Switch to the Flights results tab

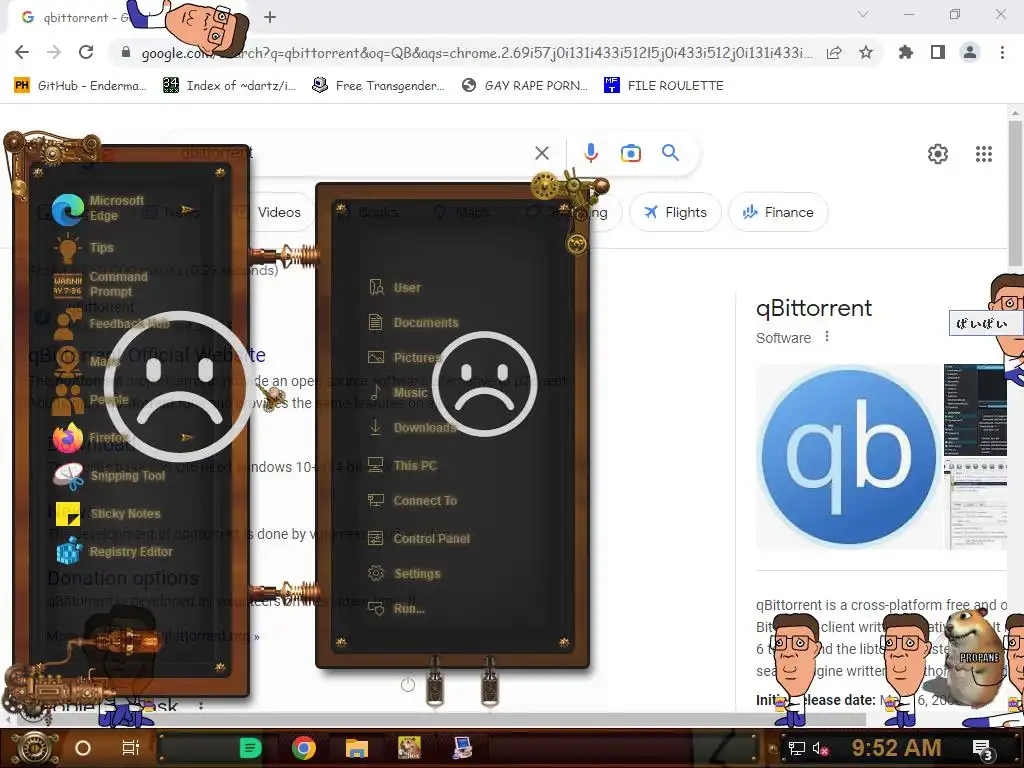click(675, 212)
